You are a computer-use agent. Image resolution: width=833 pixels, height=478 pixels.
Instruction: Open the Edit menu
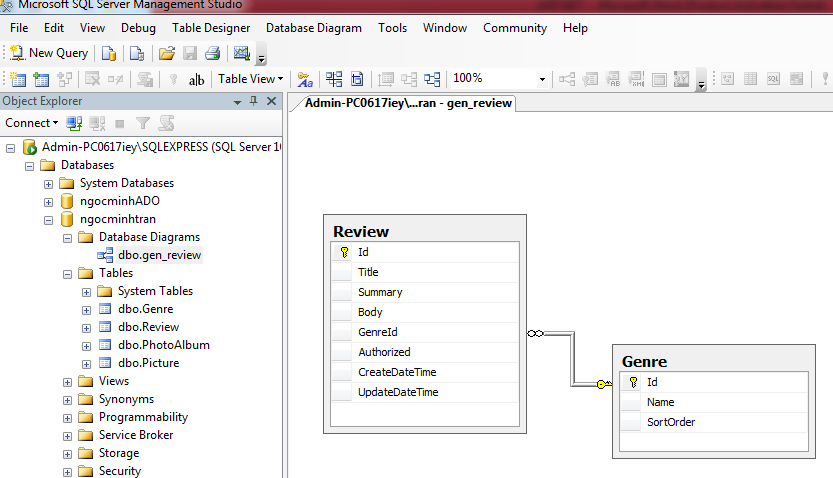54,28
